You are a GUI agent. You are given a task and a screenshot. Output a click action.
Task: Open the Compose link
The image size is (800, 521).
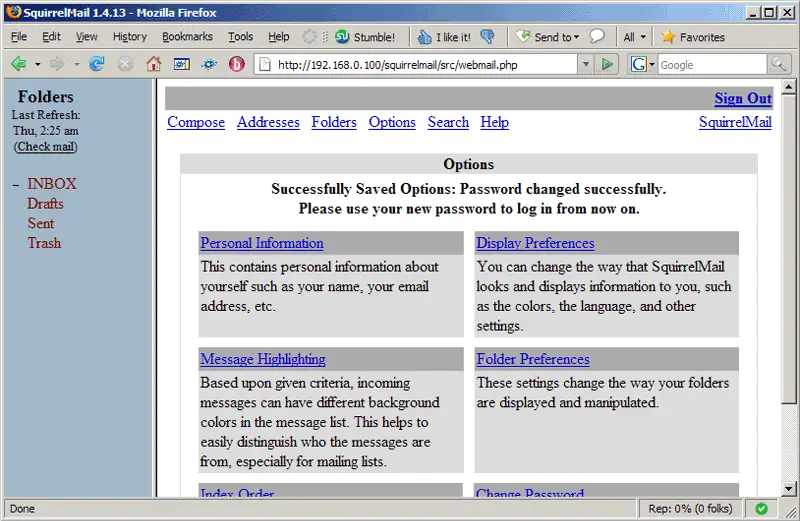tap(196, 122)
